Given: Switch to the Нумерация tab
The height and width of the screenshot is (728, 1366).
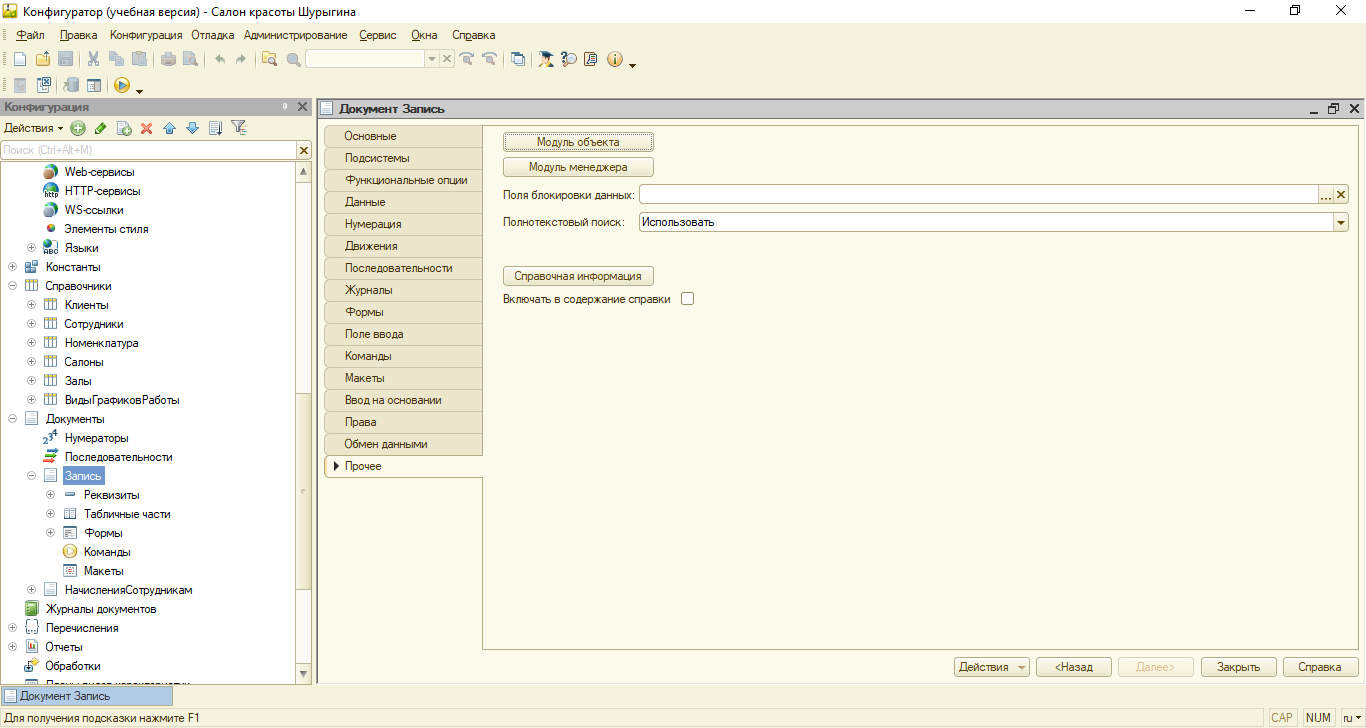Looking at the screenshot, I should coord(403,224).
